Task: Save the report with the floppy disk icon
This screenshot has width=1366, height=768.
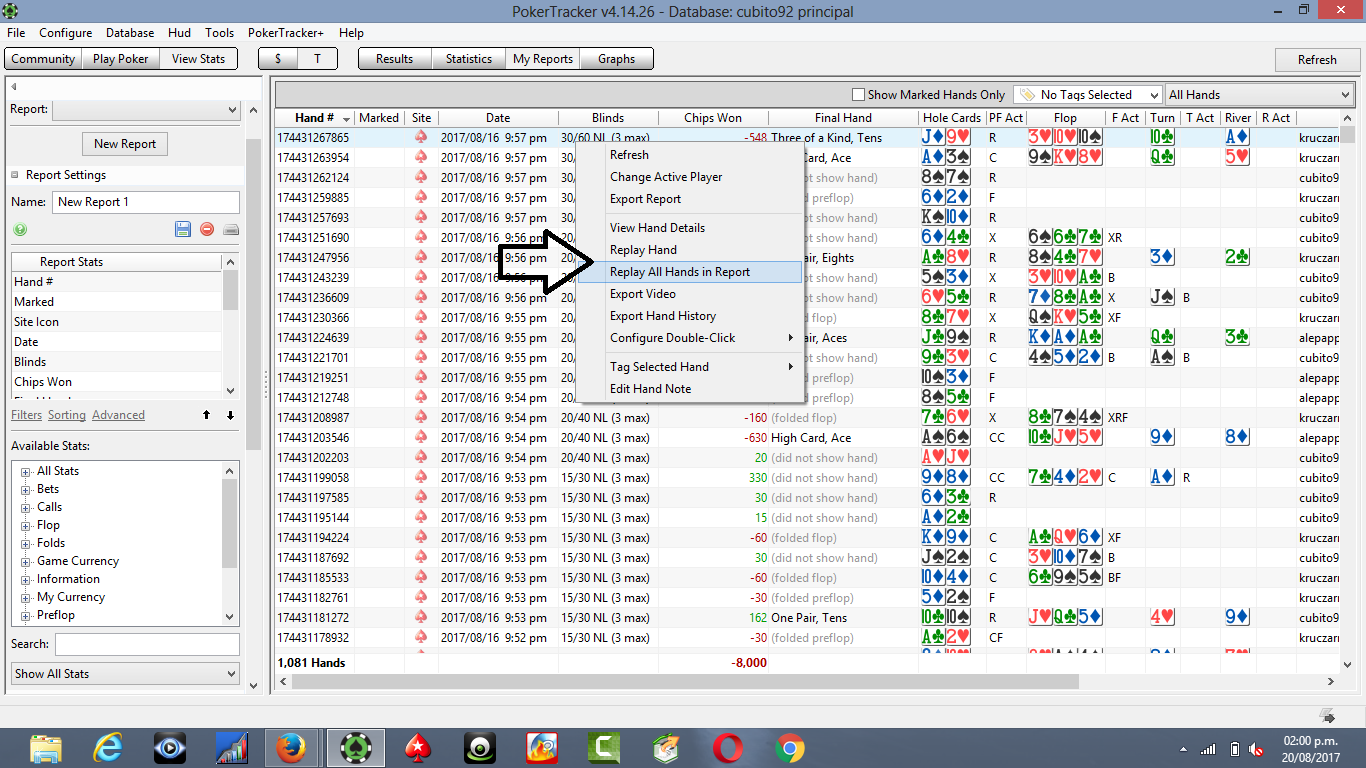Action: 183,229
